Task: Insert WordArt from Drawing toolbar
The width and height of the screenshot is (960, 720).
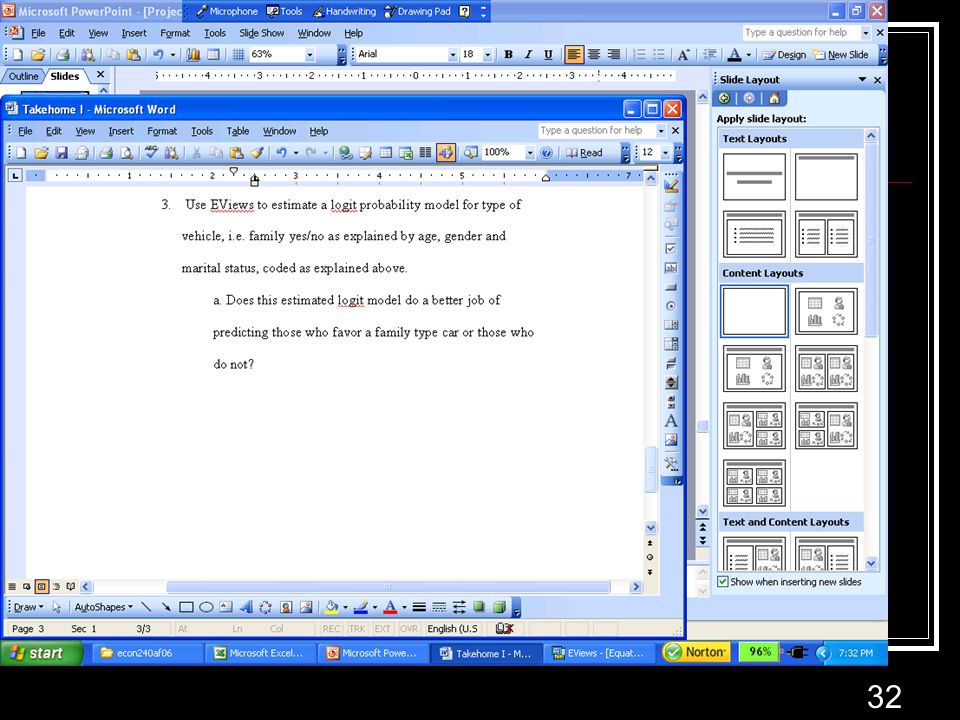Action: (x=246, y=607)
